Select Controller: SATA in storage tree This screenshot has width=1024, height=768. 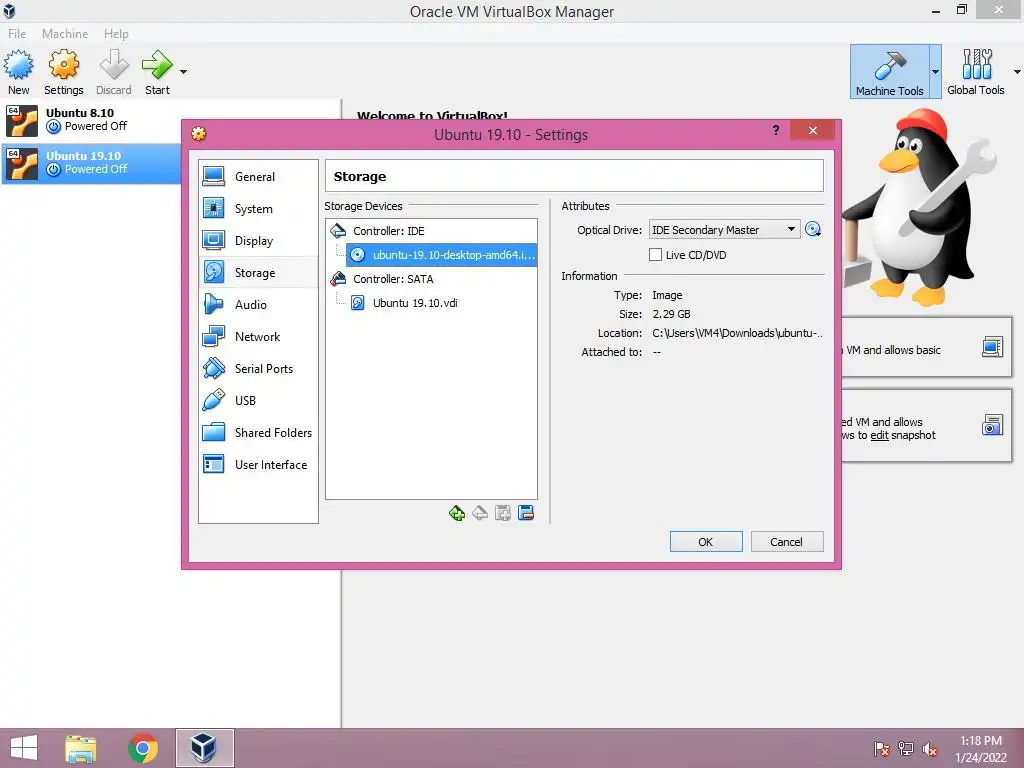[x=393, y=279]
